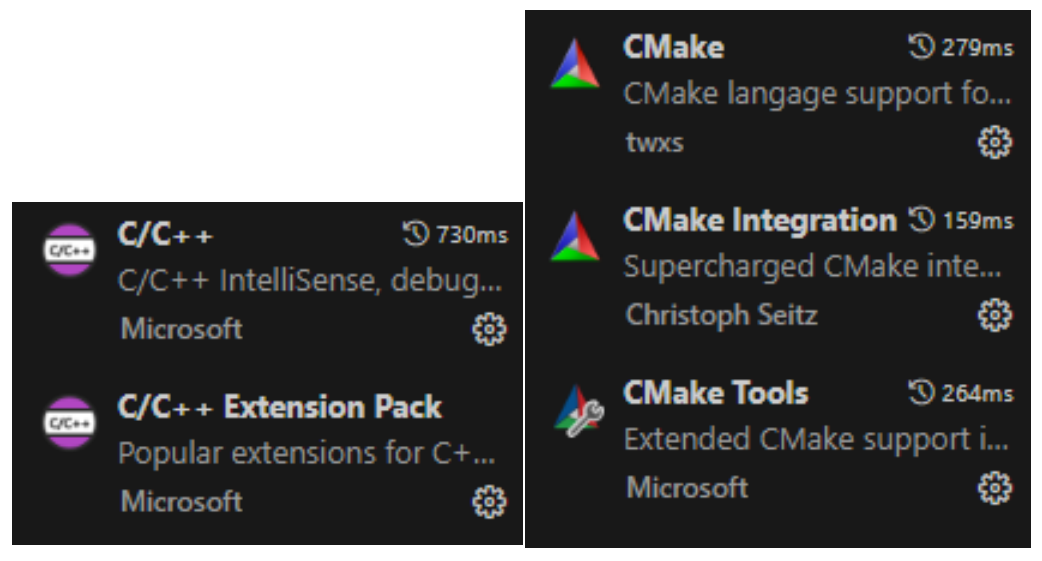The image size is (1042, 561).
Task: Click the 159ms activation time indicator
Action: pyautogui.click(x=961, y=220)
